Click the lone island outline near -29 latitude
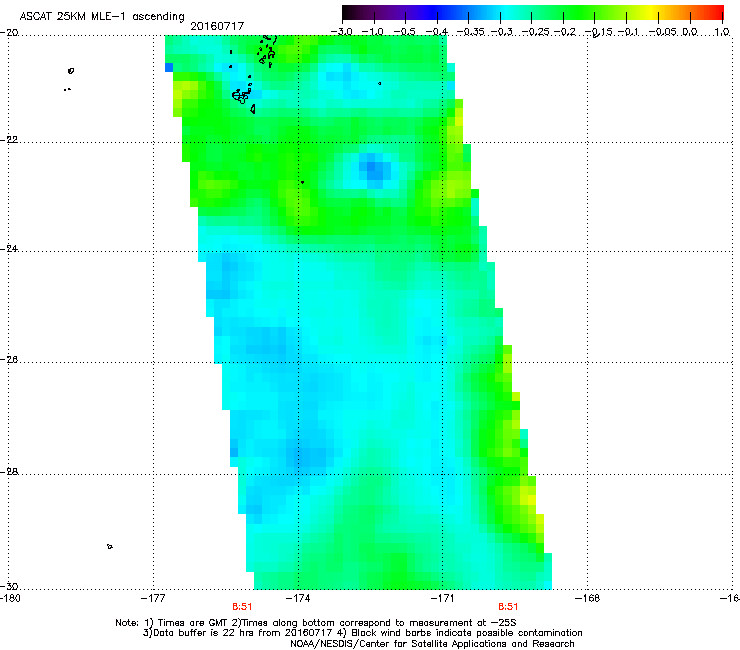The height and width of the screenshot is (650, 740). coord(109,546)
